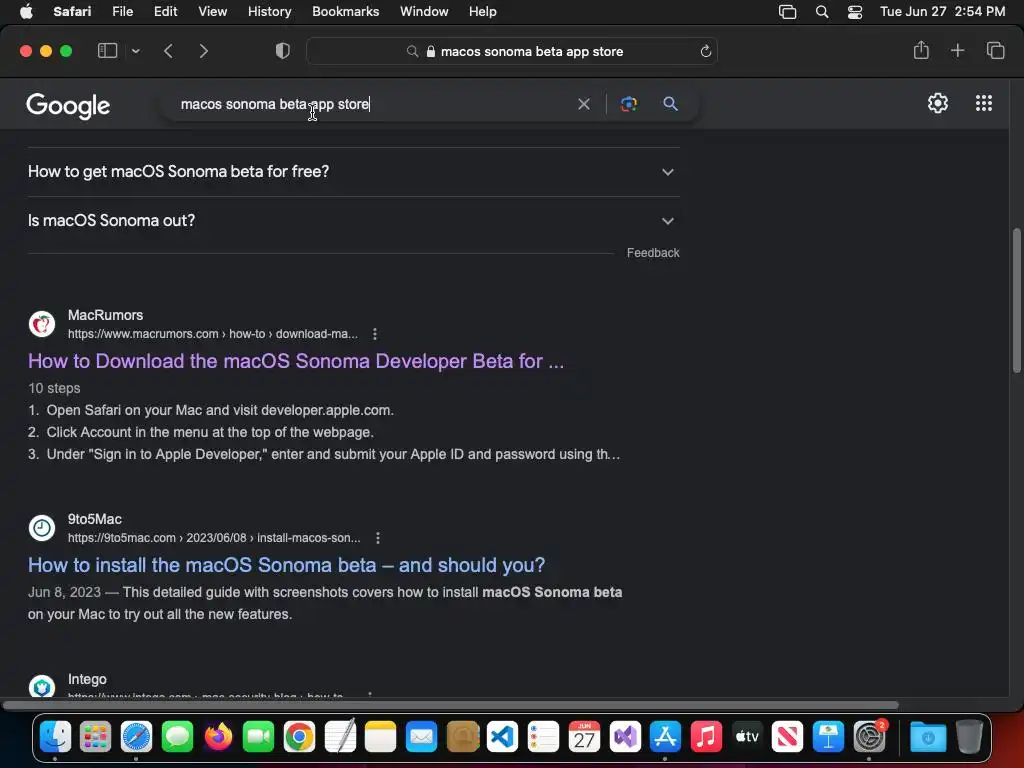This screenshot has height=768, width=1024.
Task: Open Music from the Dock
Action: click(706, 737)
